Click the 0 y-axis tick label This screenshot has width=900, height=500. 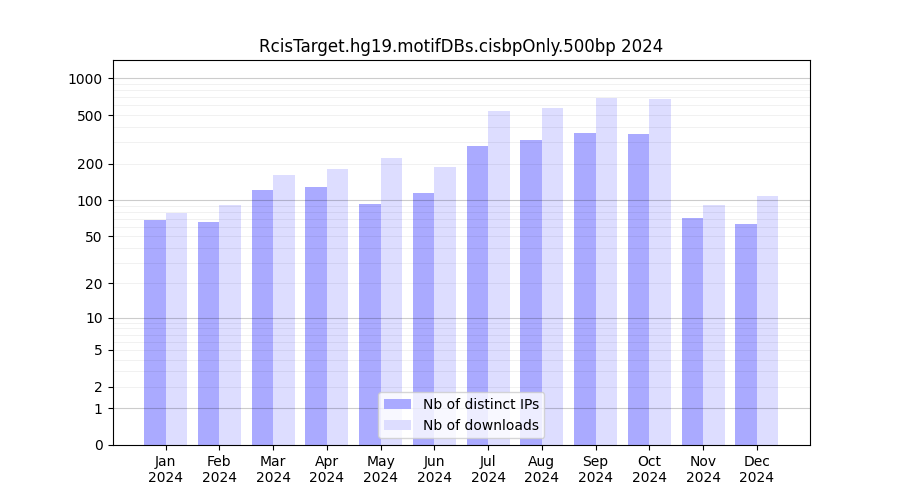pos(98,445)
